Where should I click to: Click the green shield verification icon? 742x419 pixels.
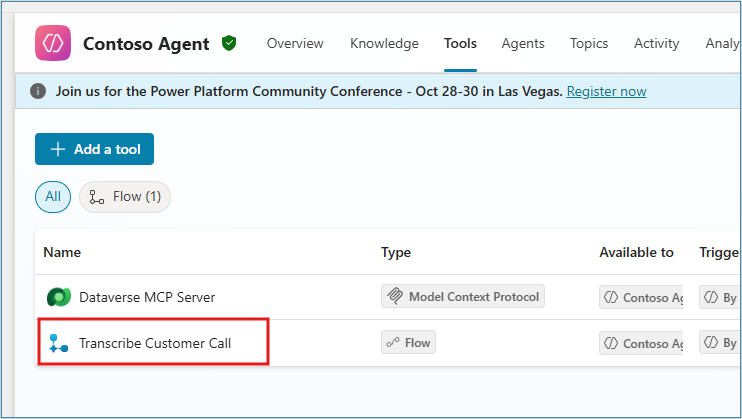[x=229, y=43]
